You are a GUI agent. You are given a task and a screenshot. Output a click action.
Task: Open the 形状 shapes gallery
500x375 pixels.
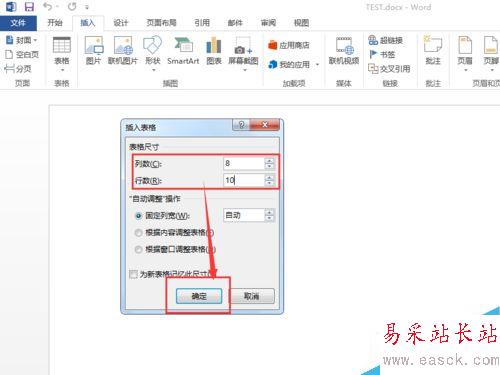point(153,54)
